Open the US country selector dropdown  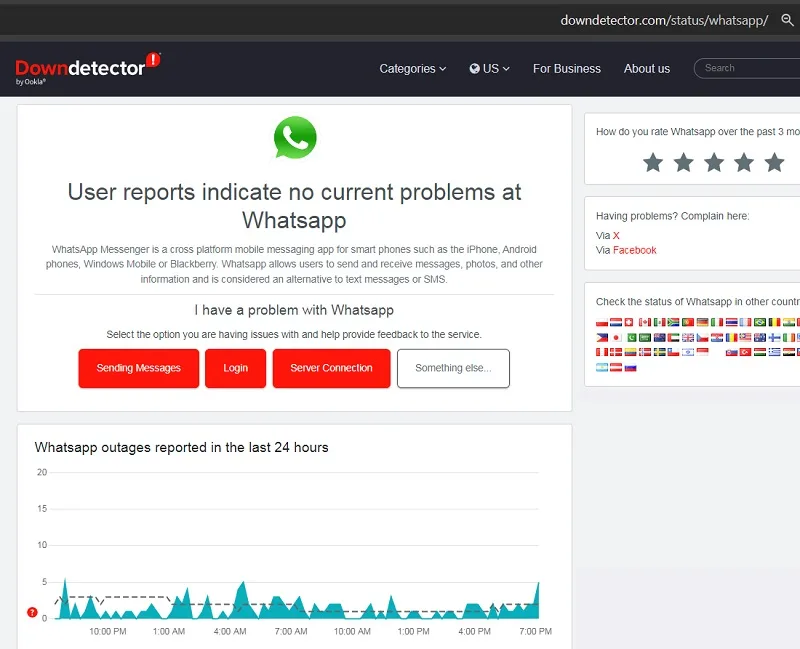point(489,68)
